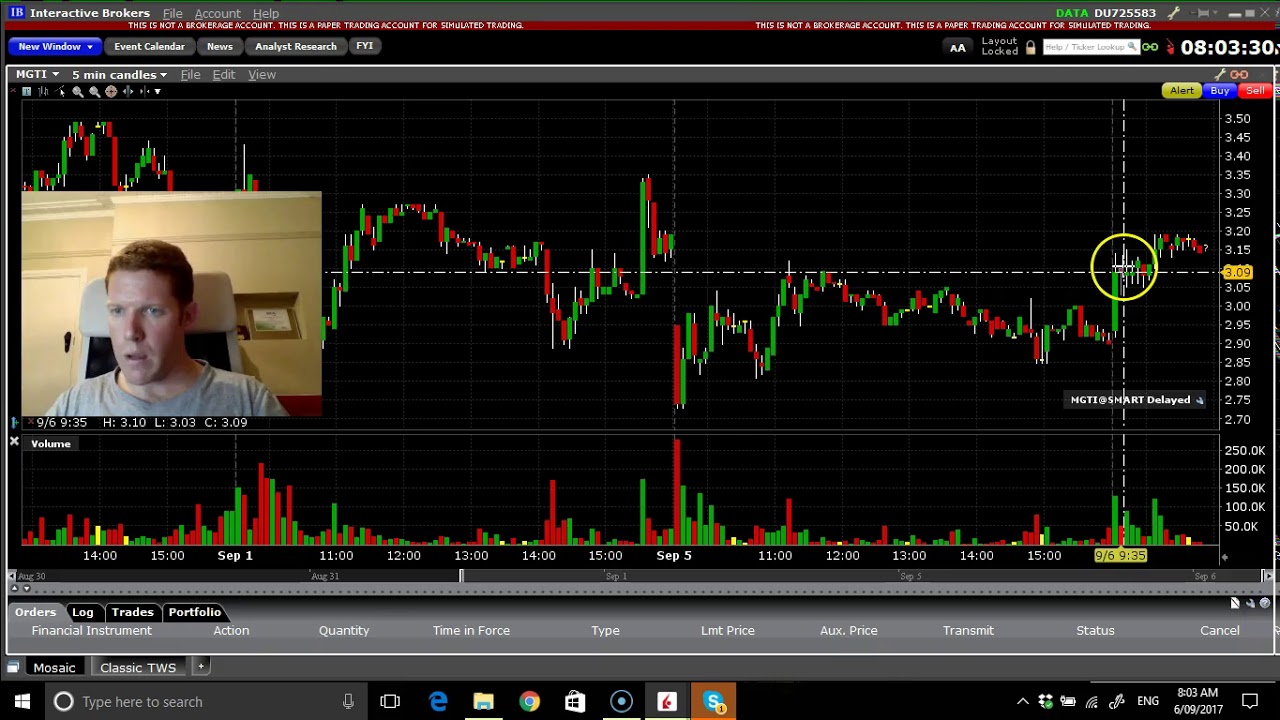The height and width of the screenshot is (720, 1280).
Task: Open Microsoft Edge from taskbar
Action: tap(438, 701)
